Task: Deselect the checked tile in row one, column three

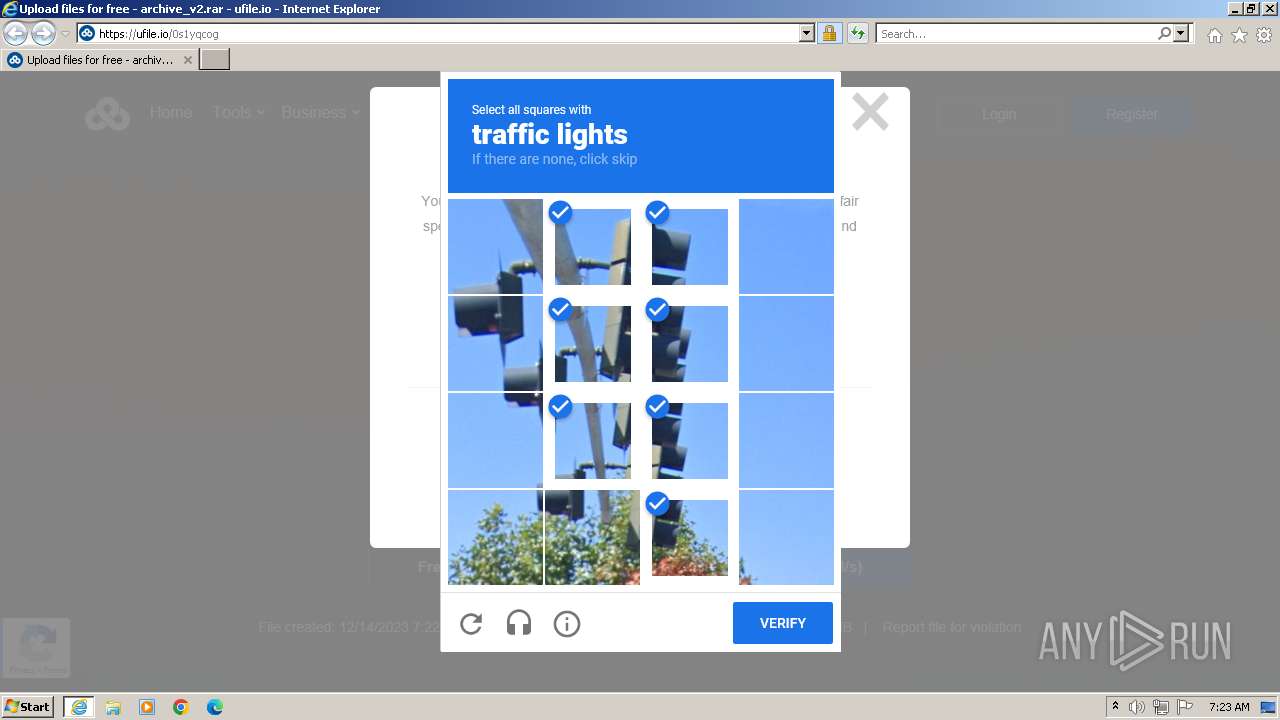Action: [x=689, y=246]
